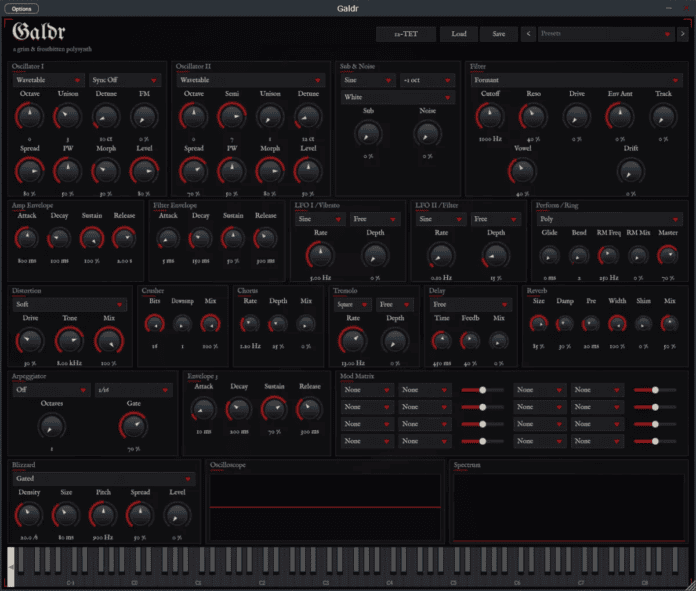Screen dimensions: 696x591
Task: Click the Filter Vowel knob
Action: point(522,171)
